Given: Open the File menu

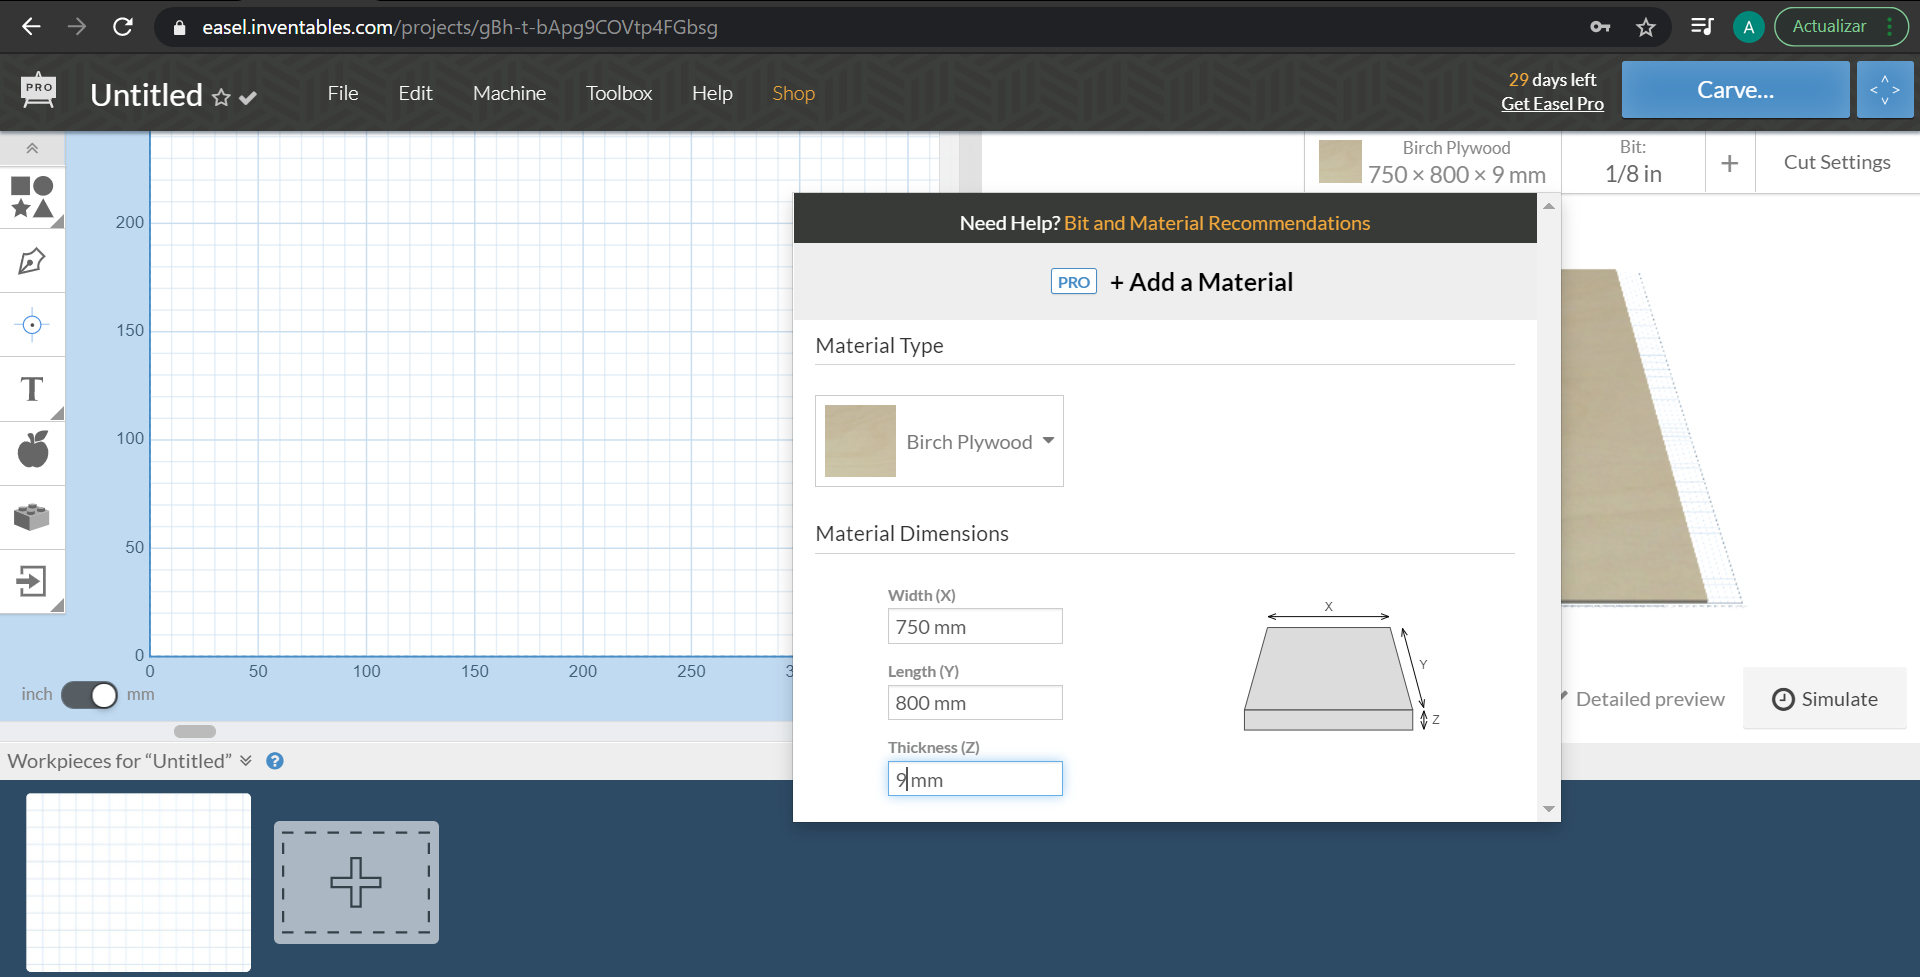Looking at the screenshot, I should pos(343,93).
